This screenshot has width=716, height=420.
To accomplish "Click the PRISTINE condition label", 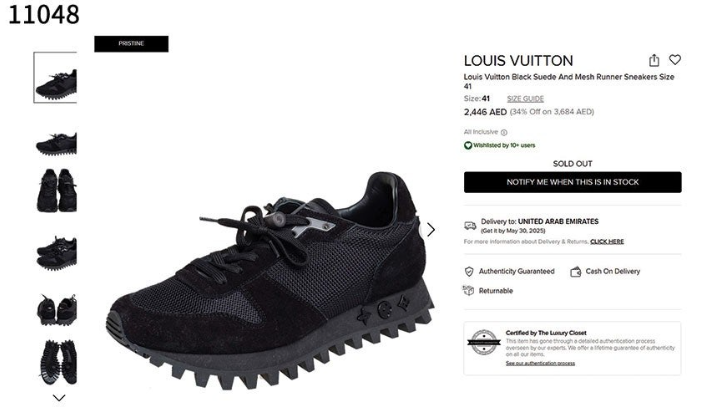I will tap(132, 44).
